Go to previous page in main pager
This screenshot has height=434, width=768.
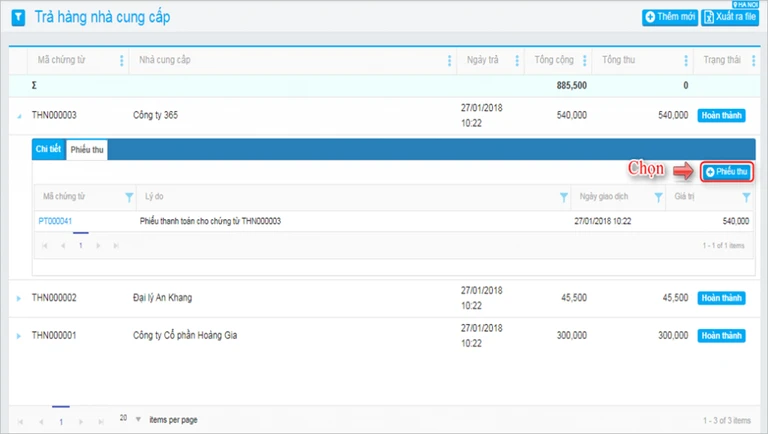pyautogui.click(x=41, y=422)
